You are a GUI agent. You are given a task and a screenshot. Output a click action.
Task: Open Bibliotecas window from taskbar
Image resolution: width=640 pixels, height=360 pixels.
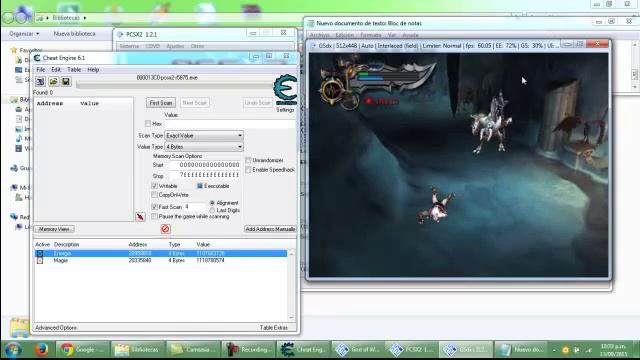click(x=138, y=350)
